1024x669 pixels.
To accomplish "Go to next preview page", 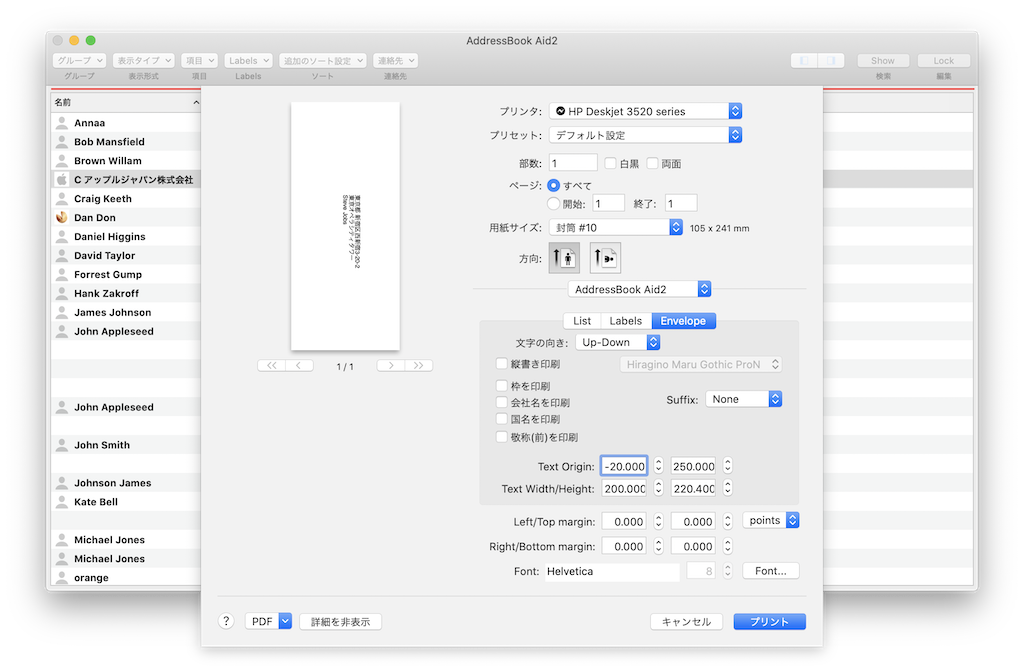I will [391, 366].
